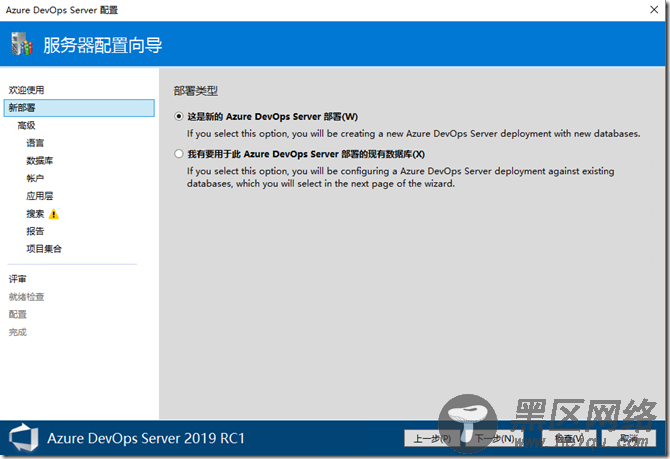Select existing databases deployment radio option
The width and height of the screenshot is (670, 459).
tap(179, 154)
